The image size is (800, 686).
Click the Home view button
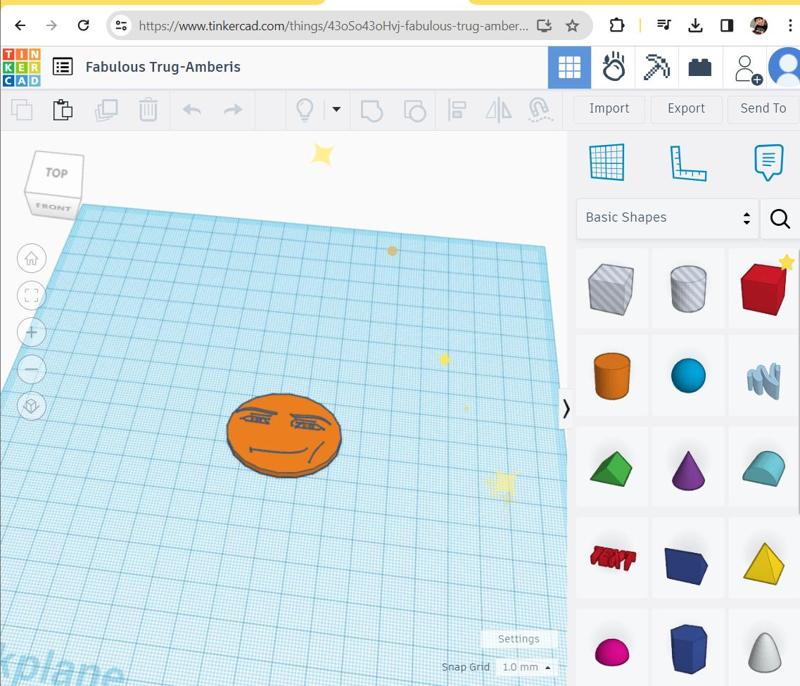32,258
